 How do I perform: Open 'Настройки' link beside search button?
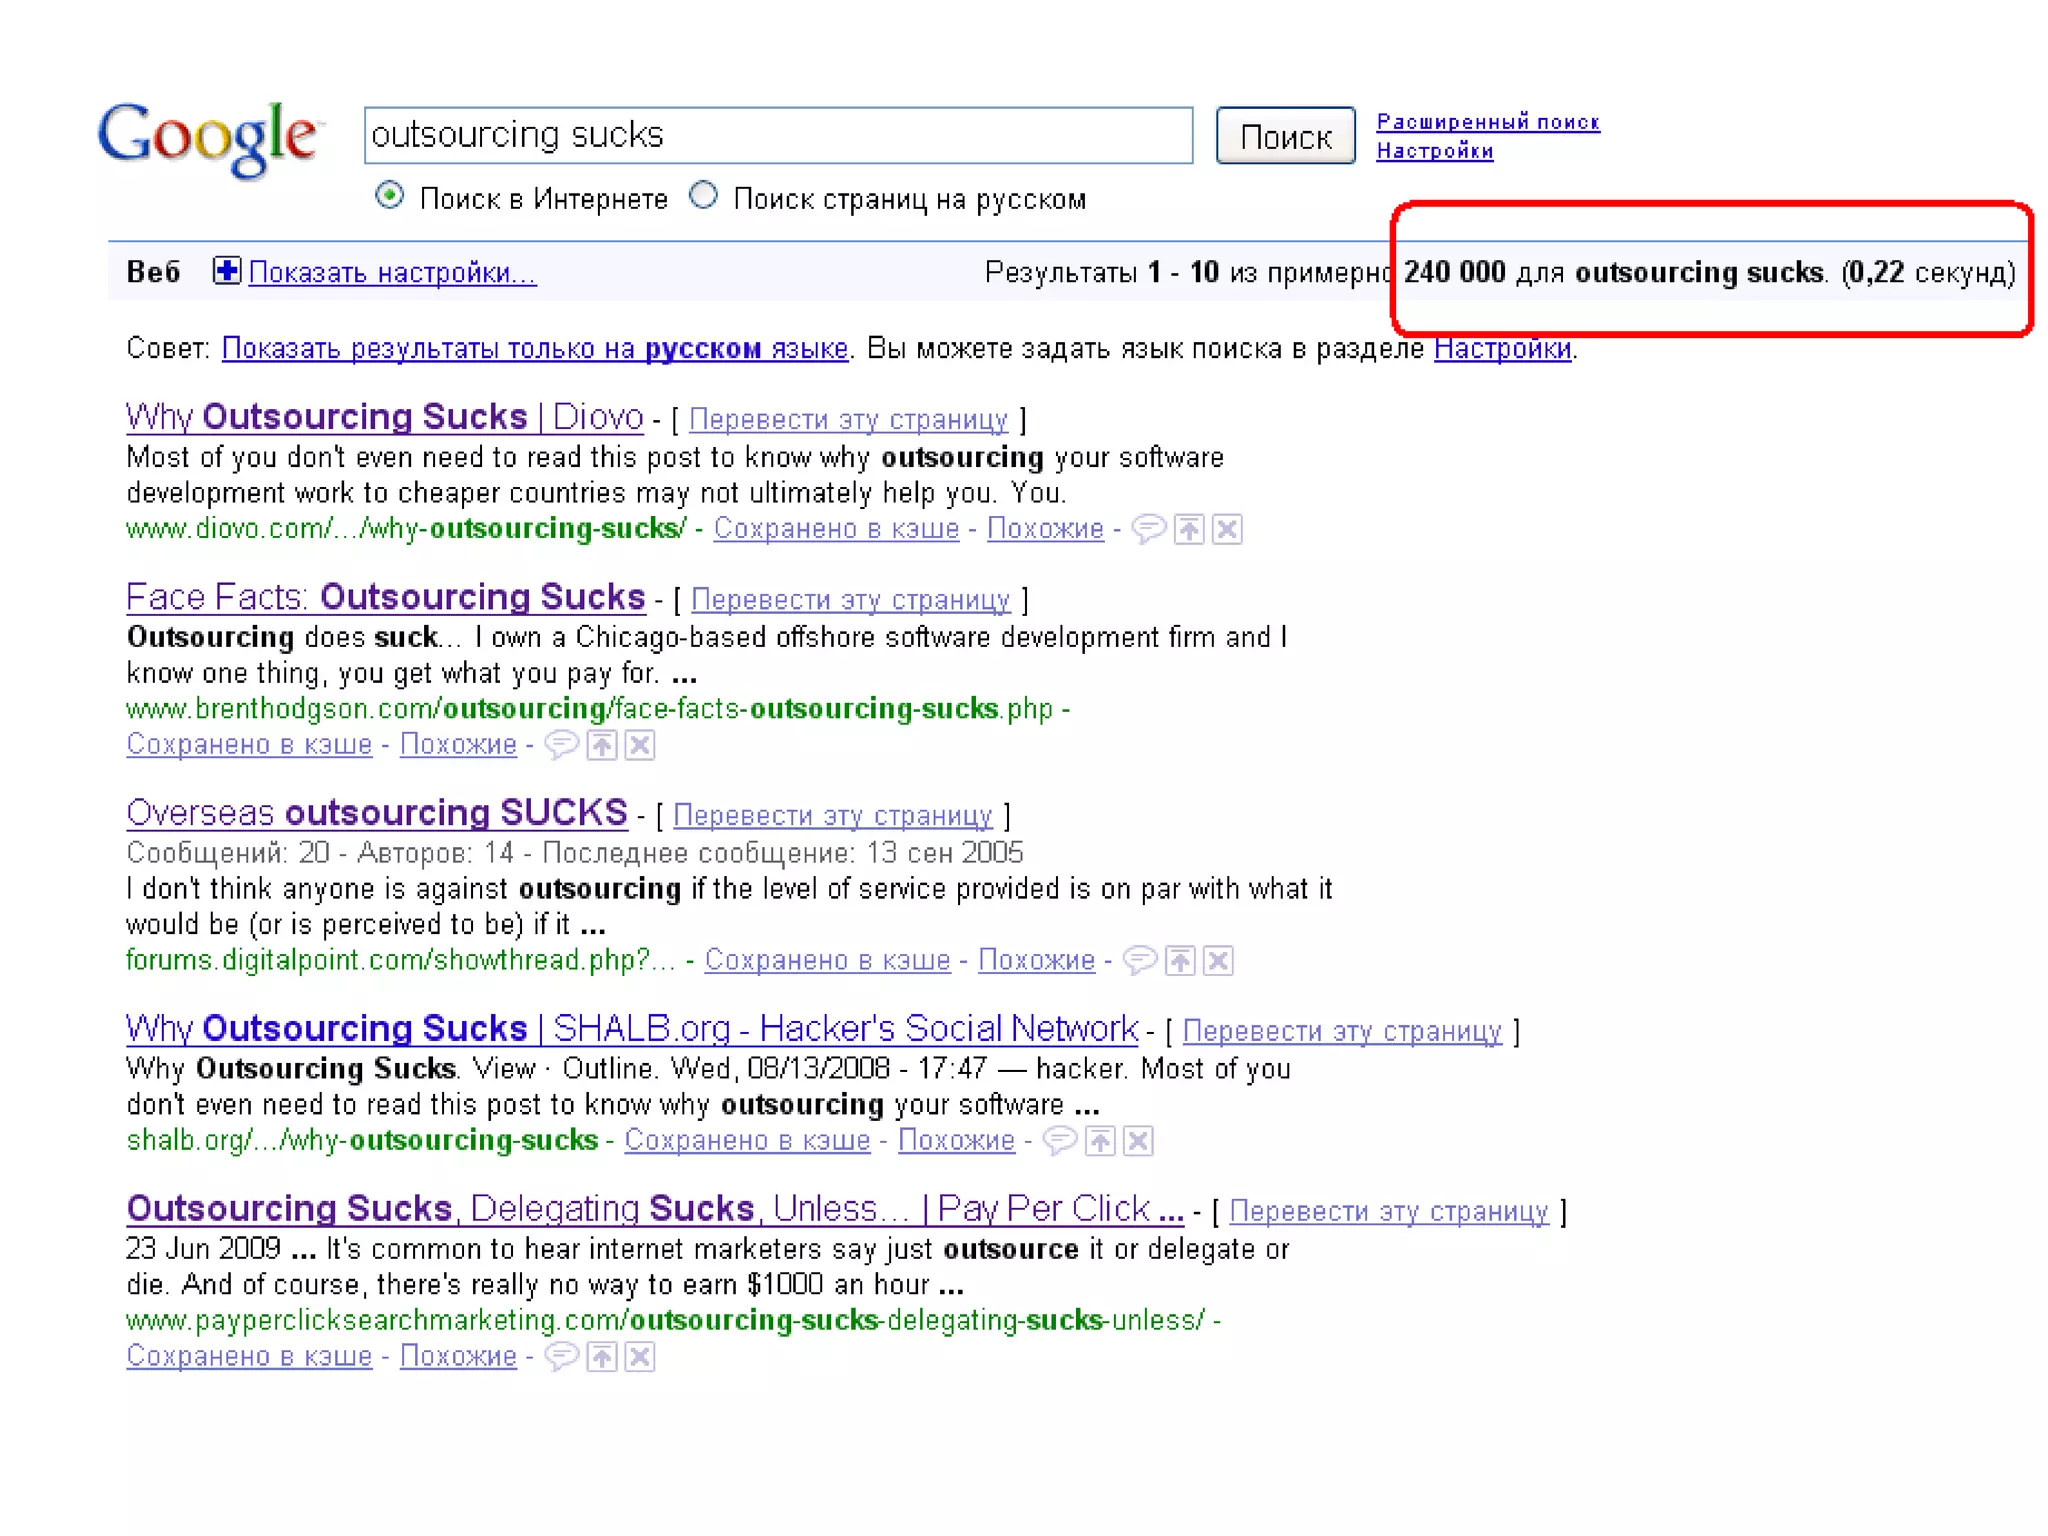1434,151
